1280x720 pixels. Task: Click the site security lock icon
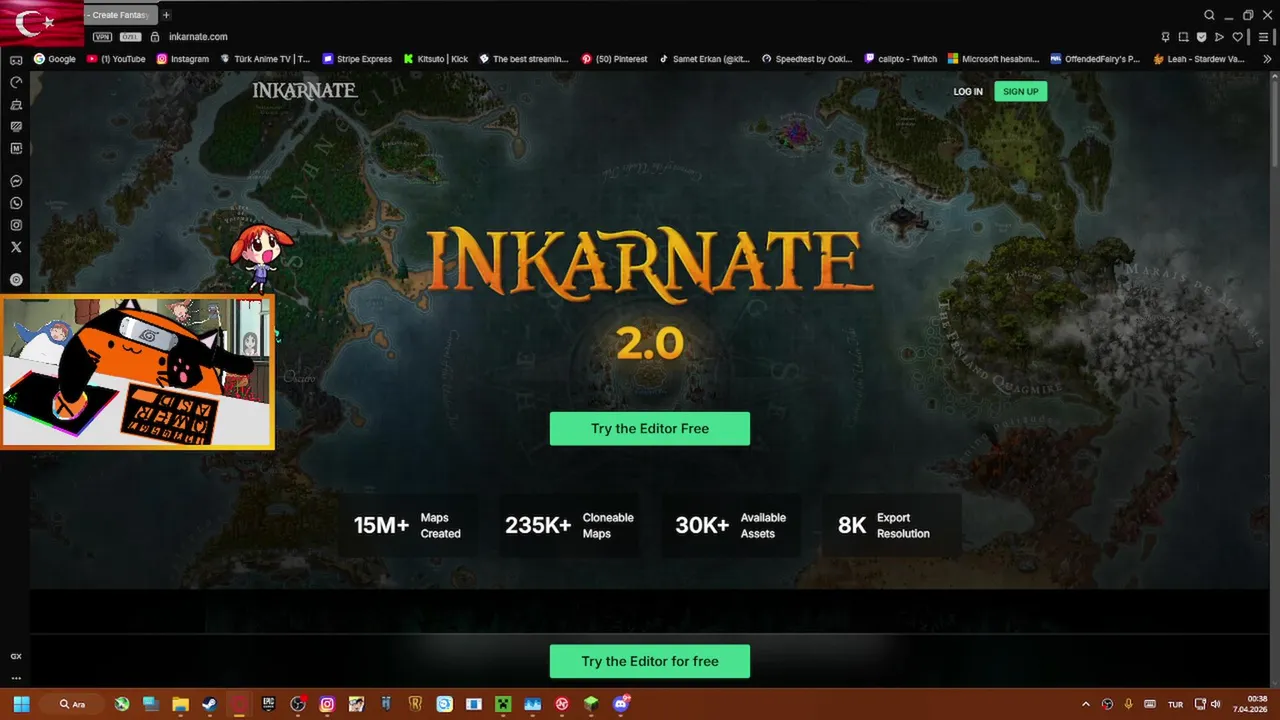coord(155,37)
